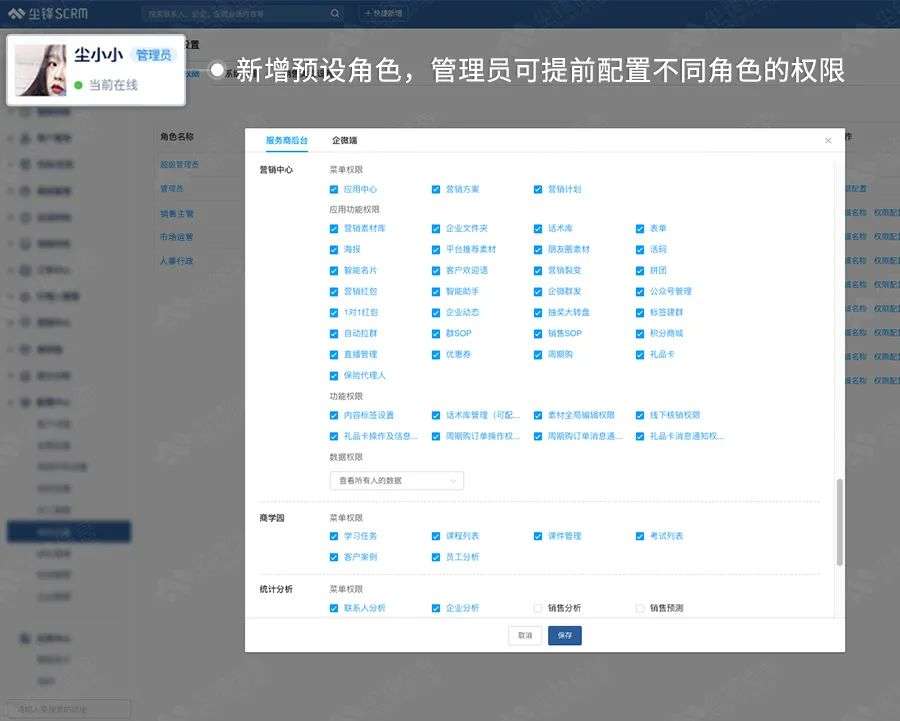The height and width of the screenshot is (721, 900).
Task: Open the 市场运营 role link
Action: [177, 237]
